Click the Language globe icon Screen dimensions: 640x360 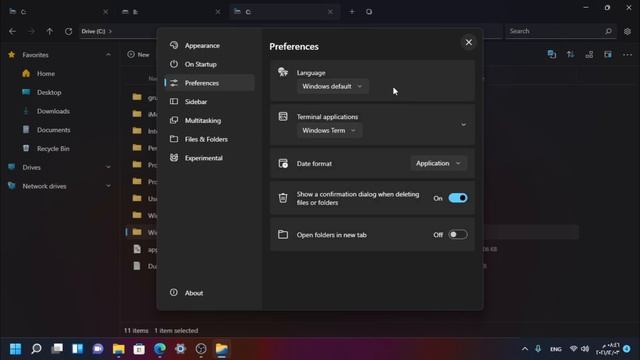(x=283, y=72)
